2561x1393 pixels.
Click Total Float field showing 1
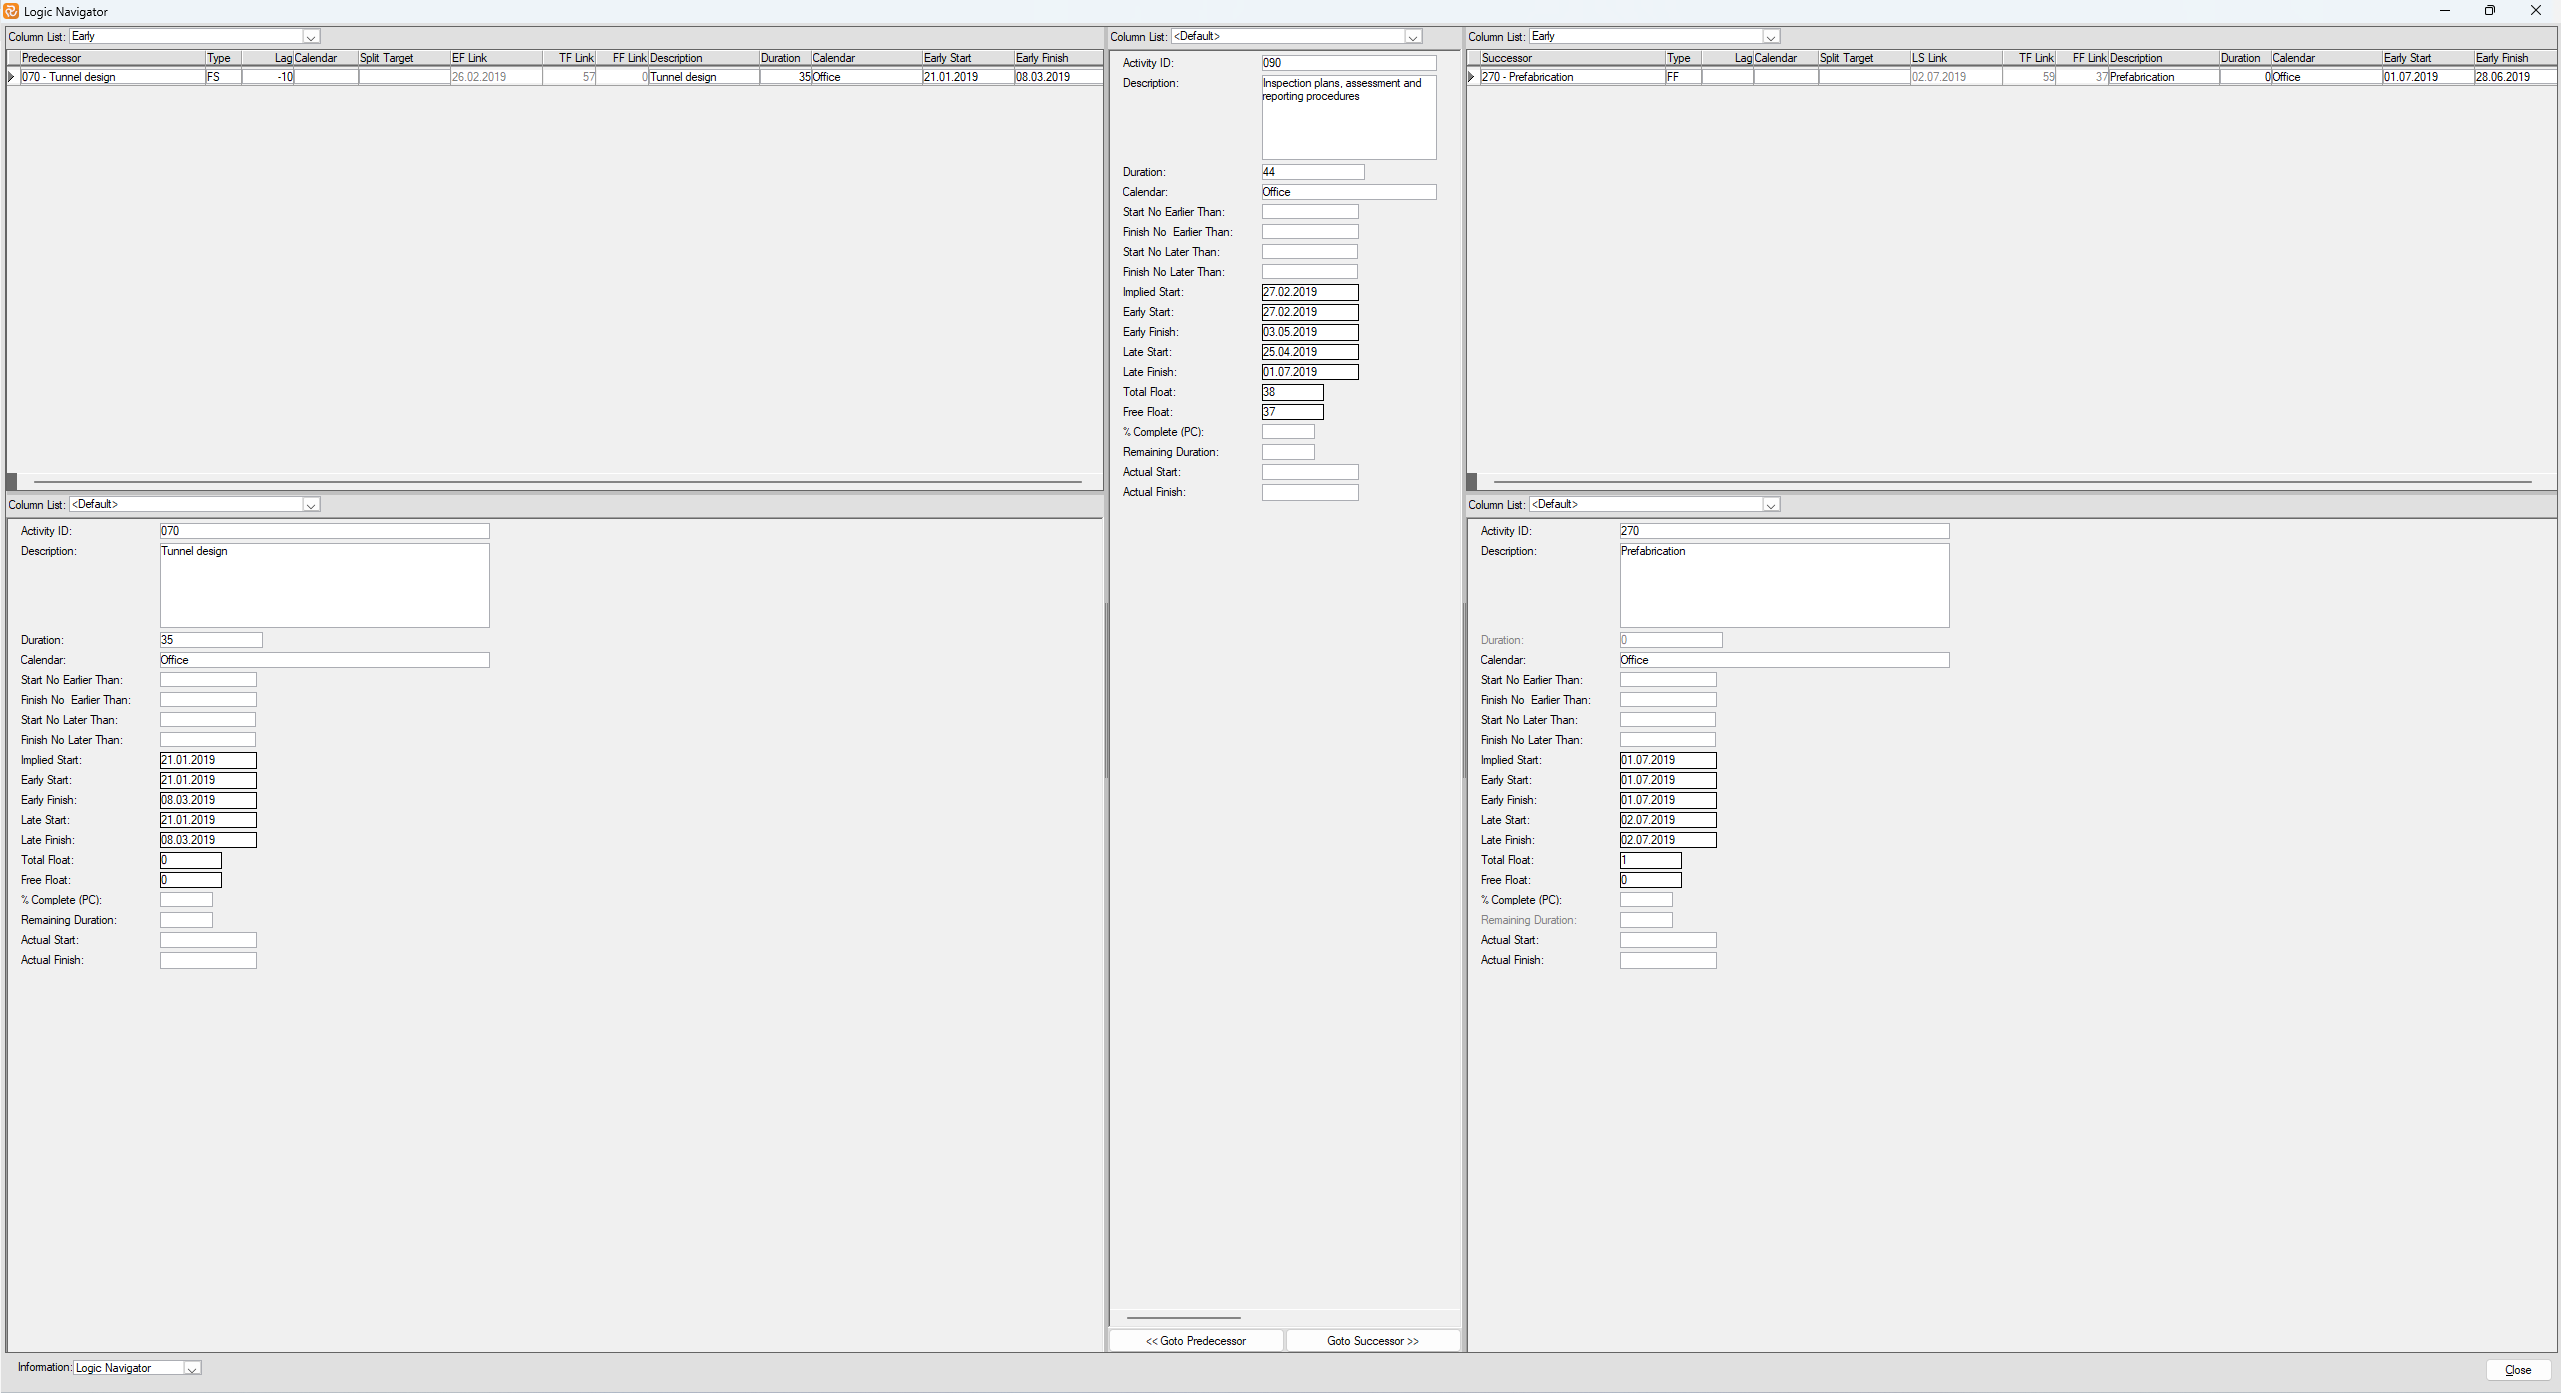(x=1651, y=860)
